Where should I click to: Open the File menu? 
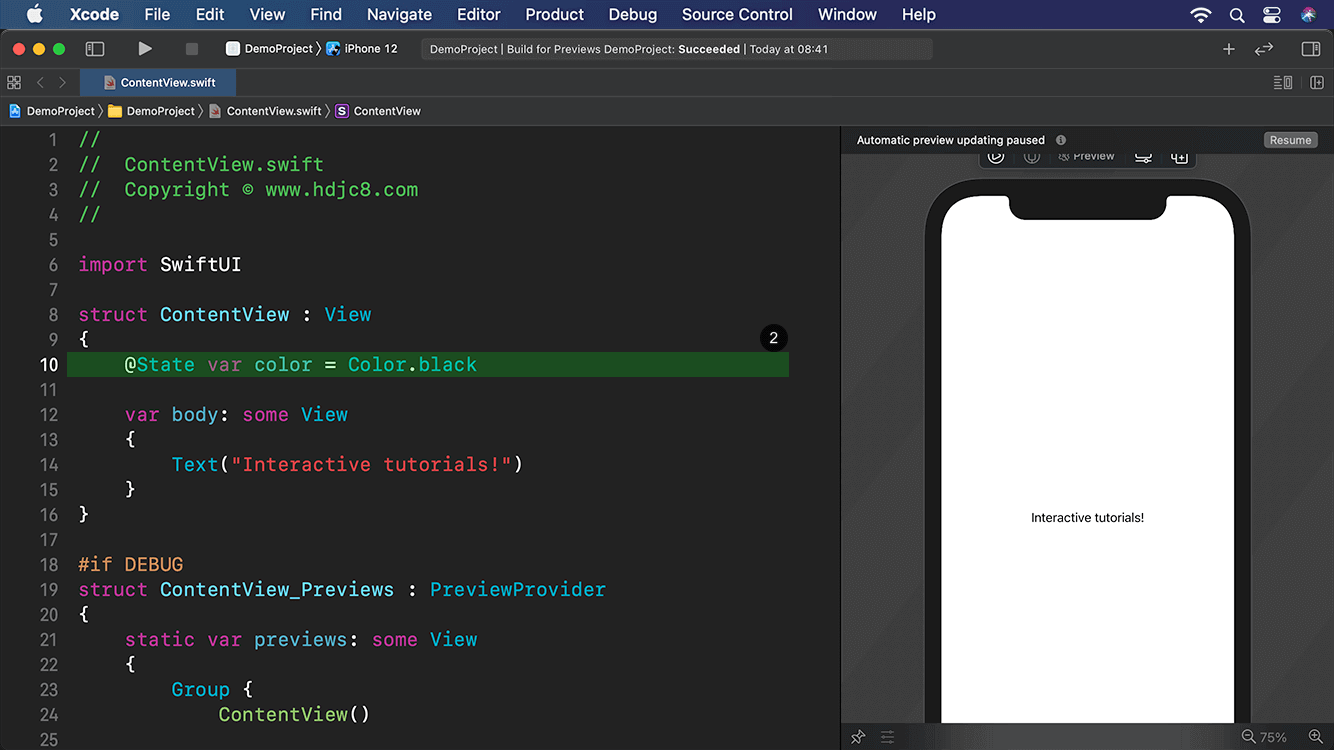(x=157, y=14)
